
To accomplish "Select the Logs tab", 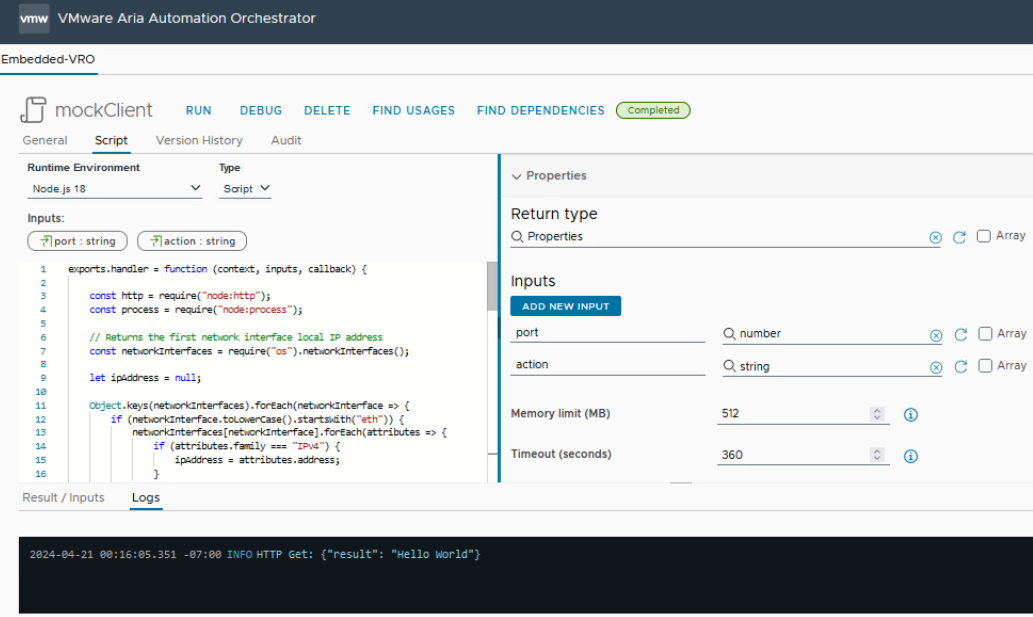I will [146, 498].
